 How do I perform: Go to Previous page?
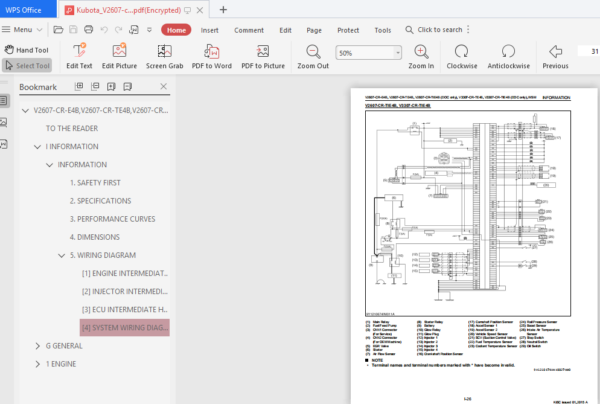point(555,56)
